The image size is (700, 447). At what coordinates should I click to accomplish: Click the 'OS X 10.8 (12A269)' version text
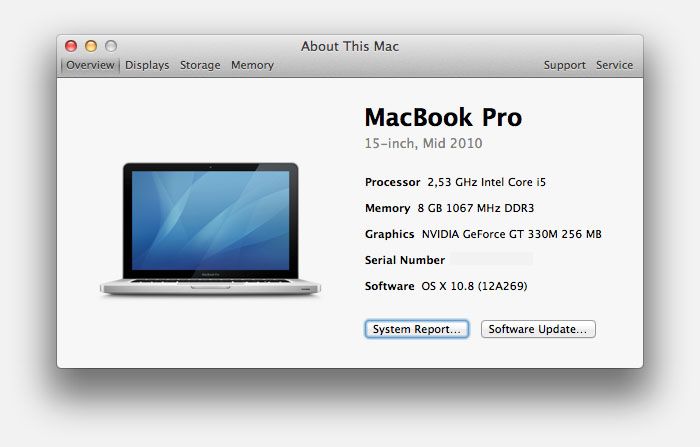coord(474,286)
